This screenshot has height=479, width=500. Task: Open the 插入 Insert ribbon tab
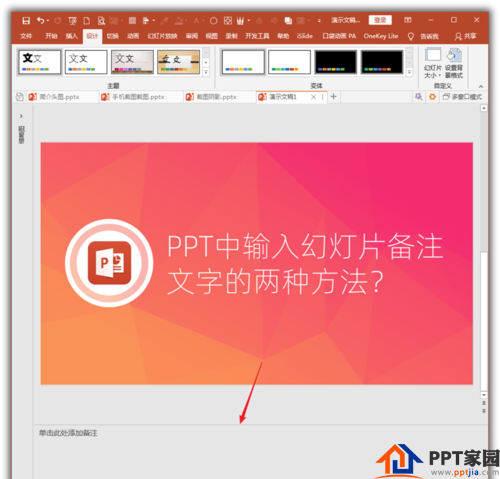72,36
